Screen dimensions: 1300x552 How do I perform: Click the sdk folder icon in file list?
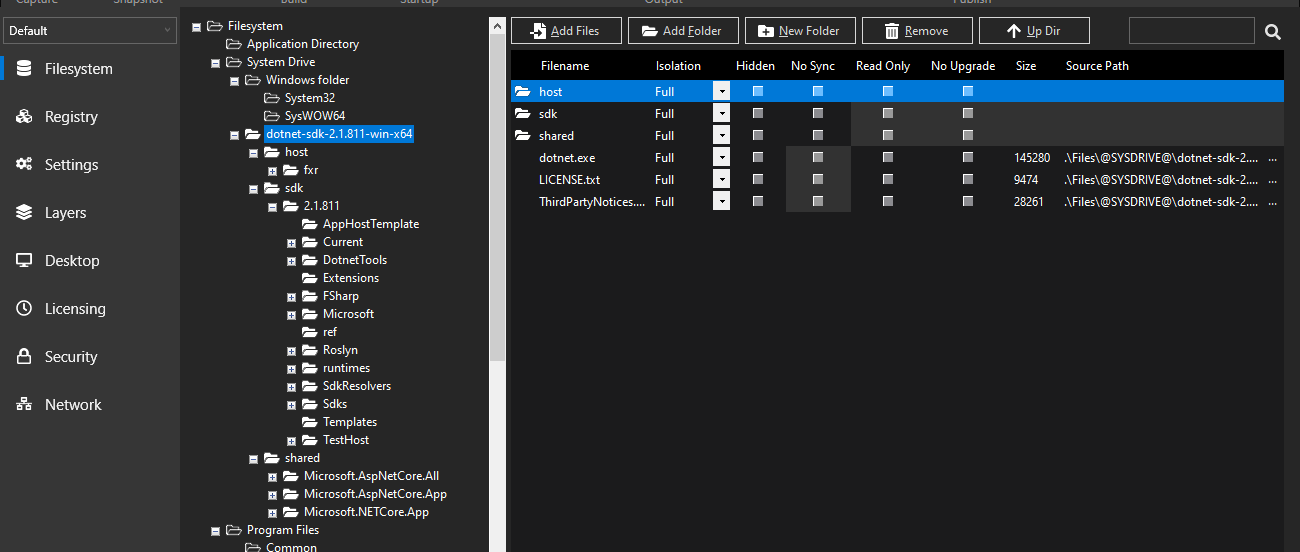[x=522, y=113]
